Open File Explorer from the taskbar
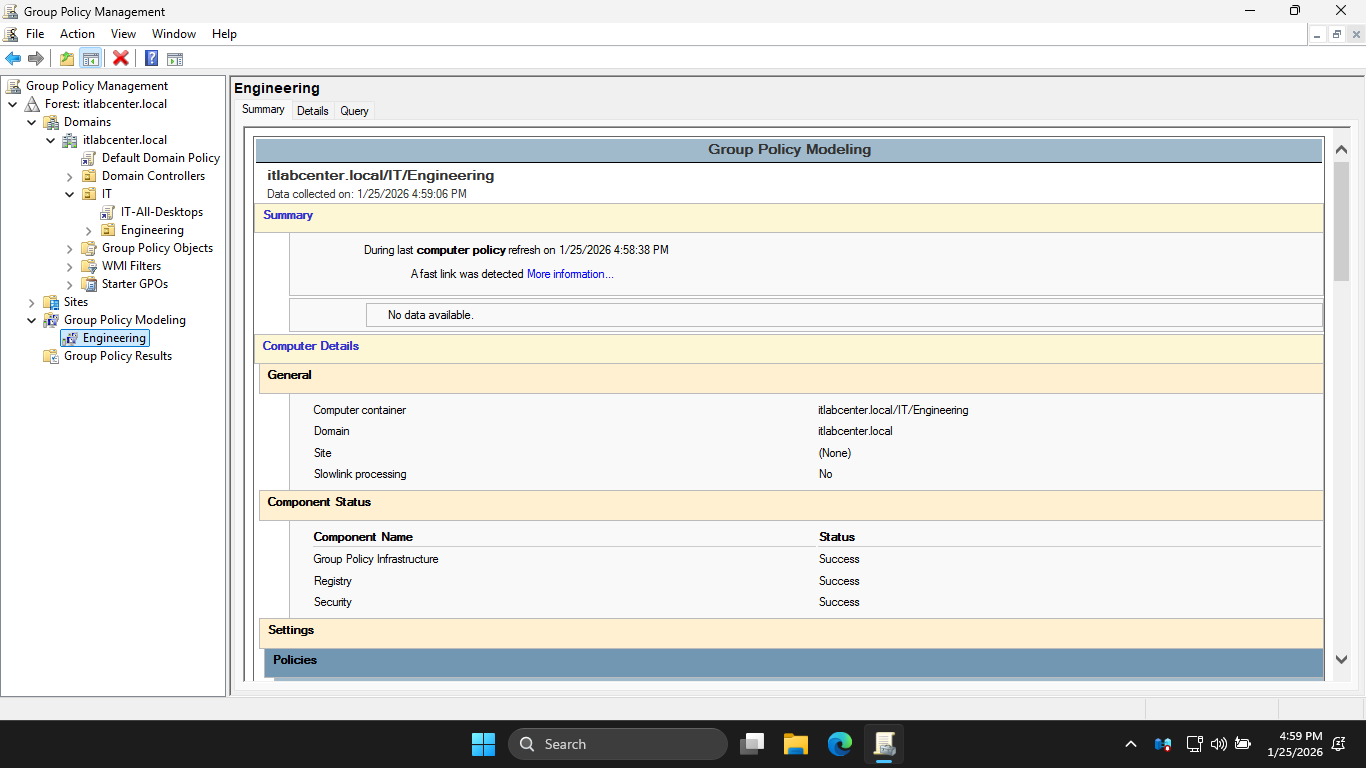The height and width of the screenshot is (768, 1366). tap(795, 744)
